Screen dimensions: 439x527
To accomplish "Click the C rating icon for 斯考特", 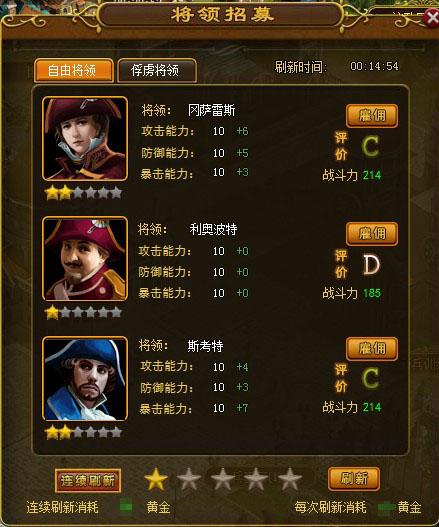I will (x=371, y=378).
